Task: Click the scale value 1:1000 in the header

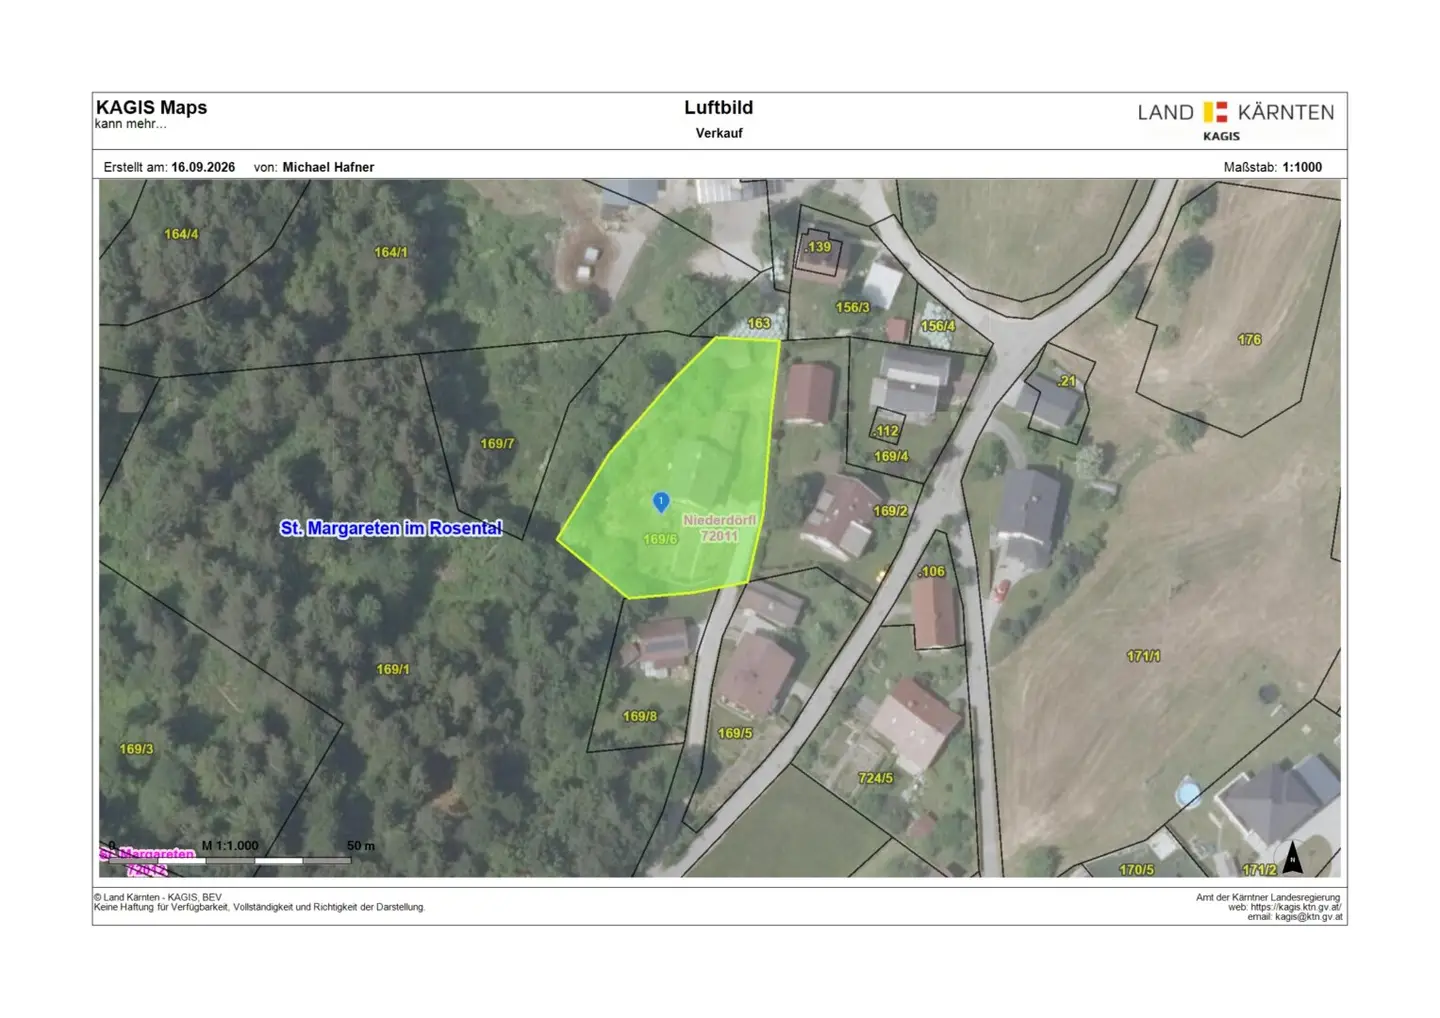Action: click(x=1302, y=167)
